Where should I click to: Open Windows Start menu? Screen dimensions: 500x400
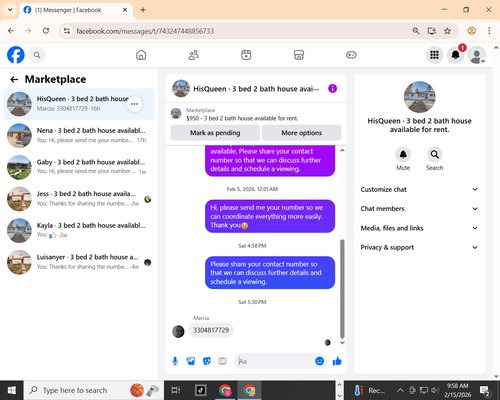coord(12,390)
